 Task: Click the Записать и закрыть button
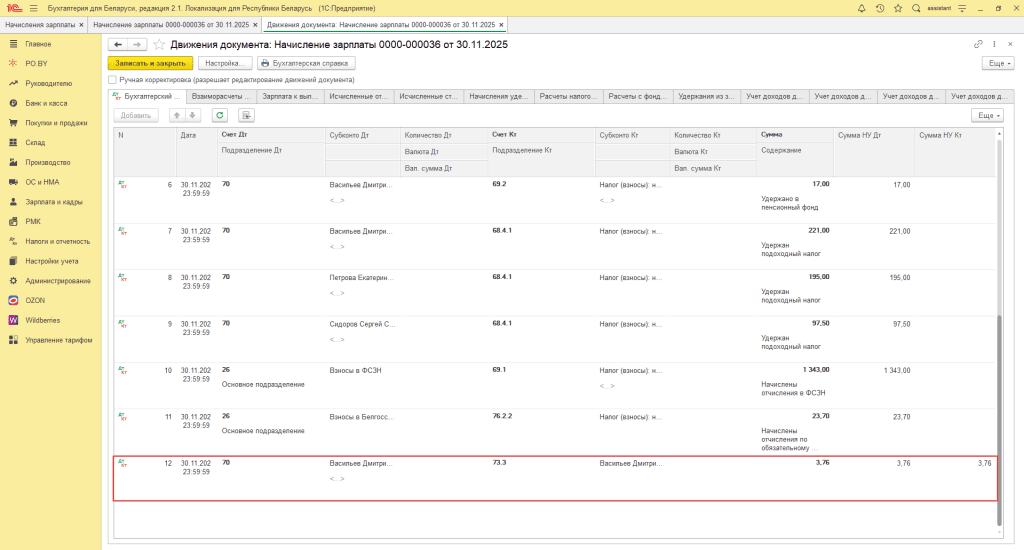tap(150, 63)
